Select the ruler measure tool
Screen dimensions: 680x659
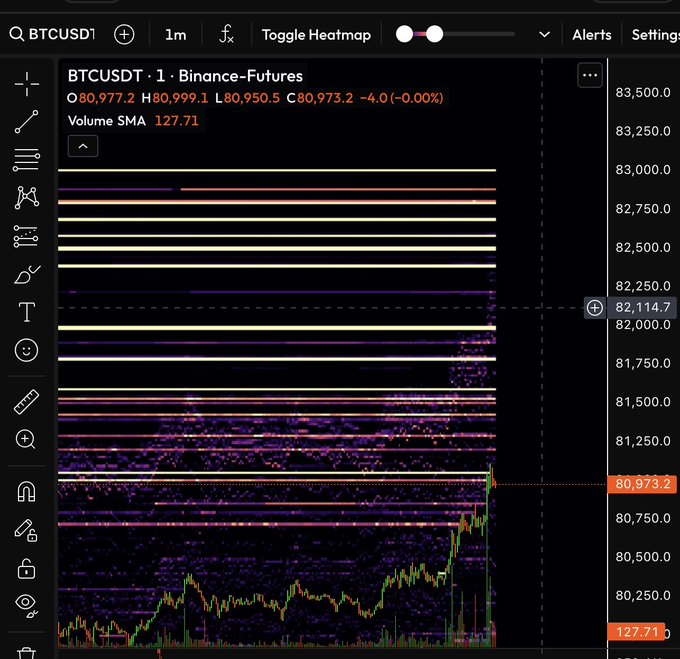point(26,401)
